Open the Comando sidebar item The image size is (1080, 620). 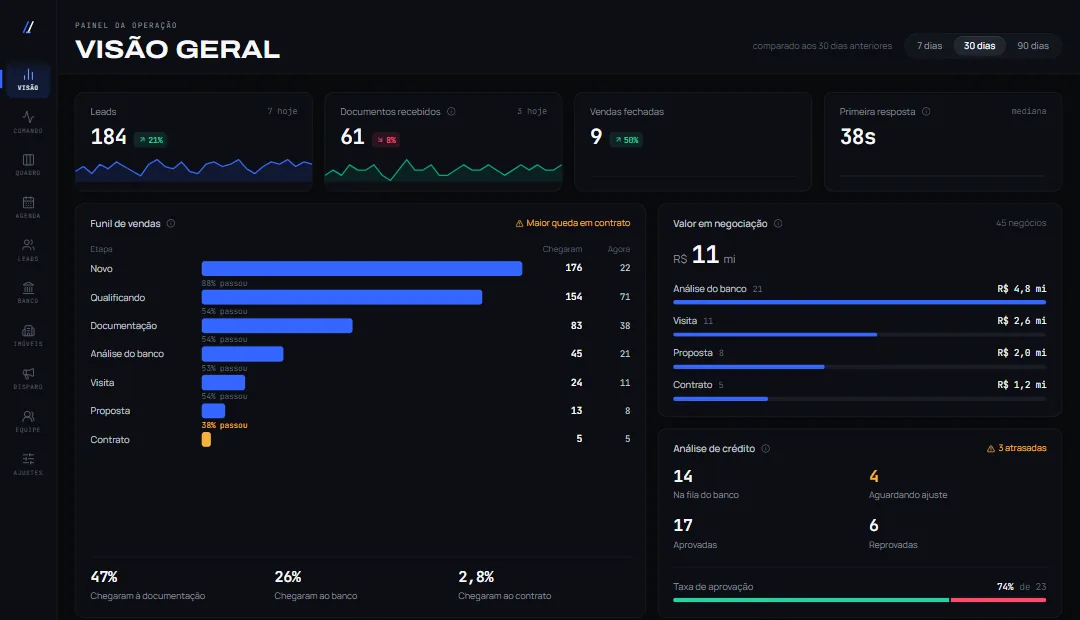pyautogui.click(x=28, y=122)
